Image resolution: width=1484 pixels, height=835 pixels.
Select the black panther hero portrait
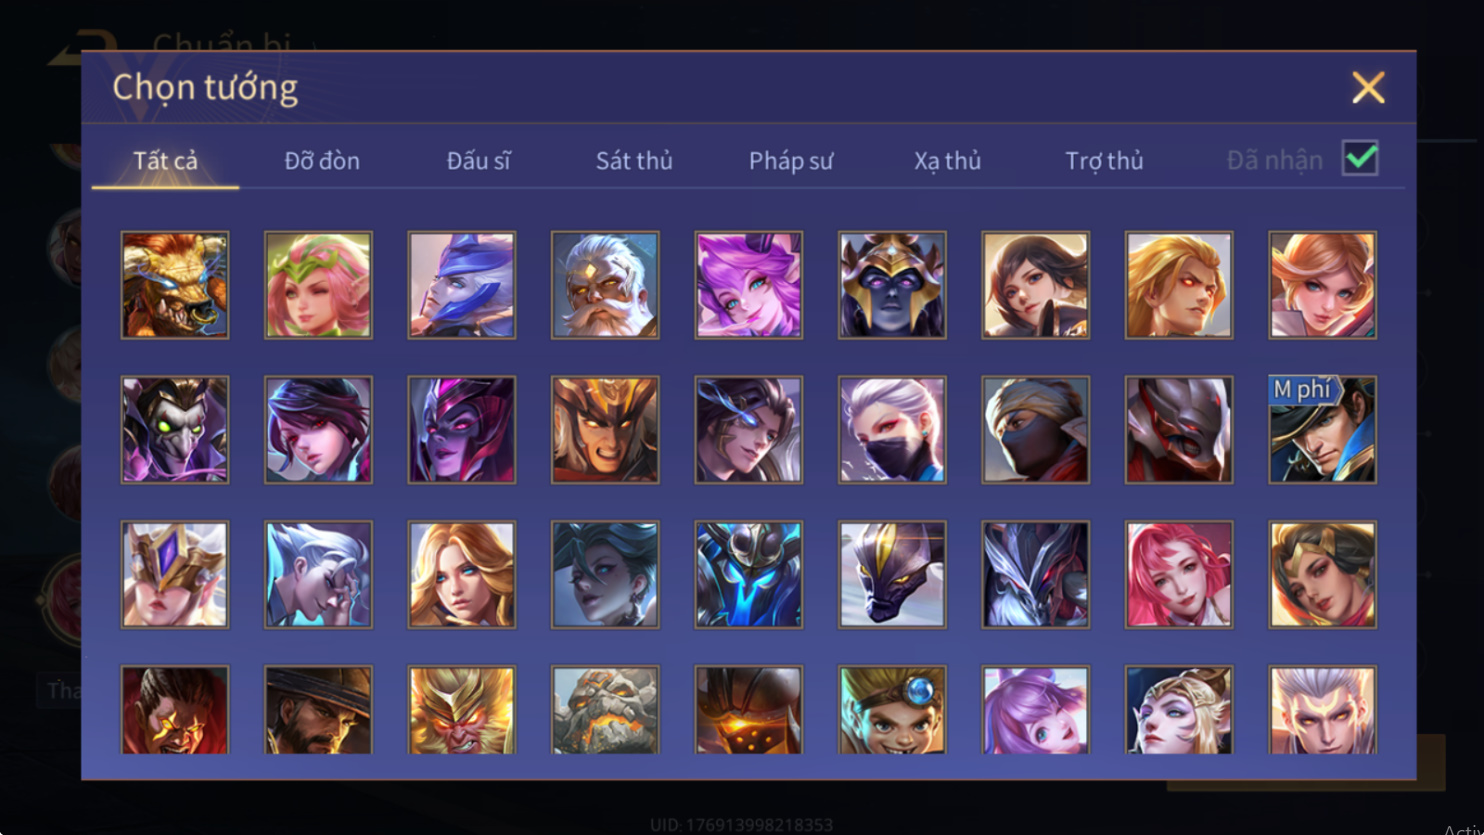pyautogui.click(x=892, y=575)
